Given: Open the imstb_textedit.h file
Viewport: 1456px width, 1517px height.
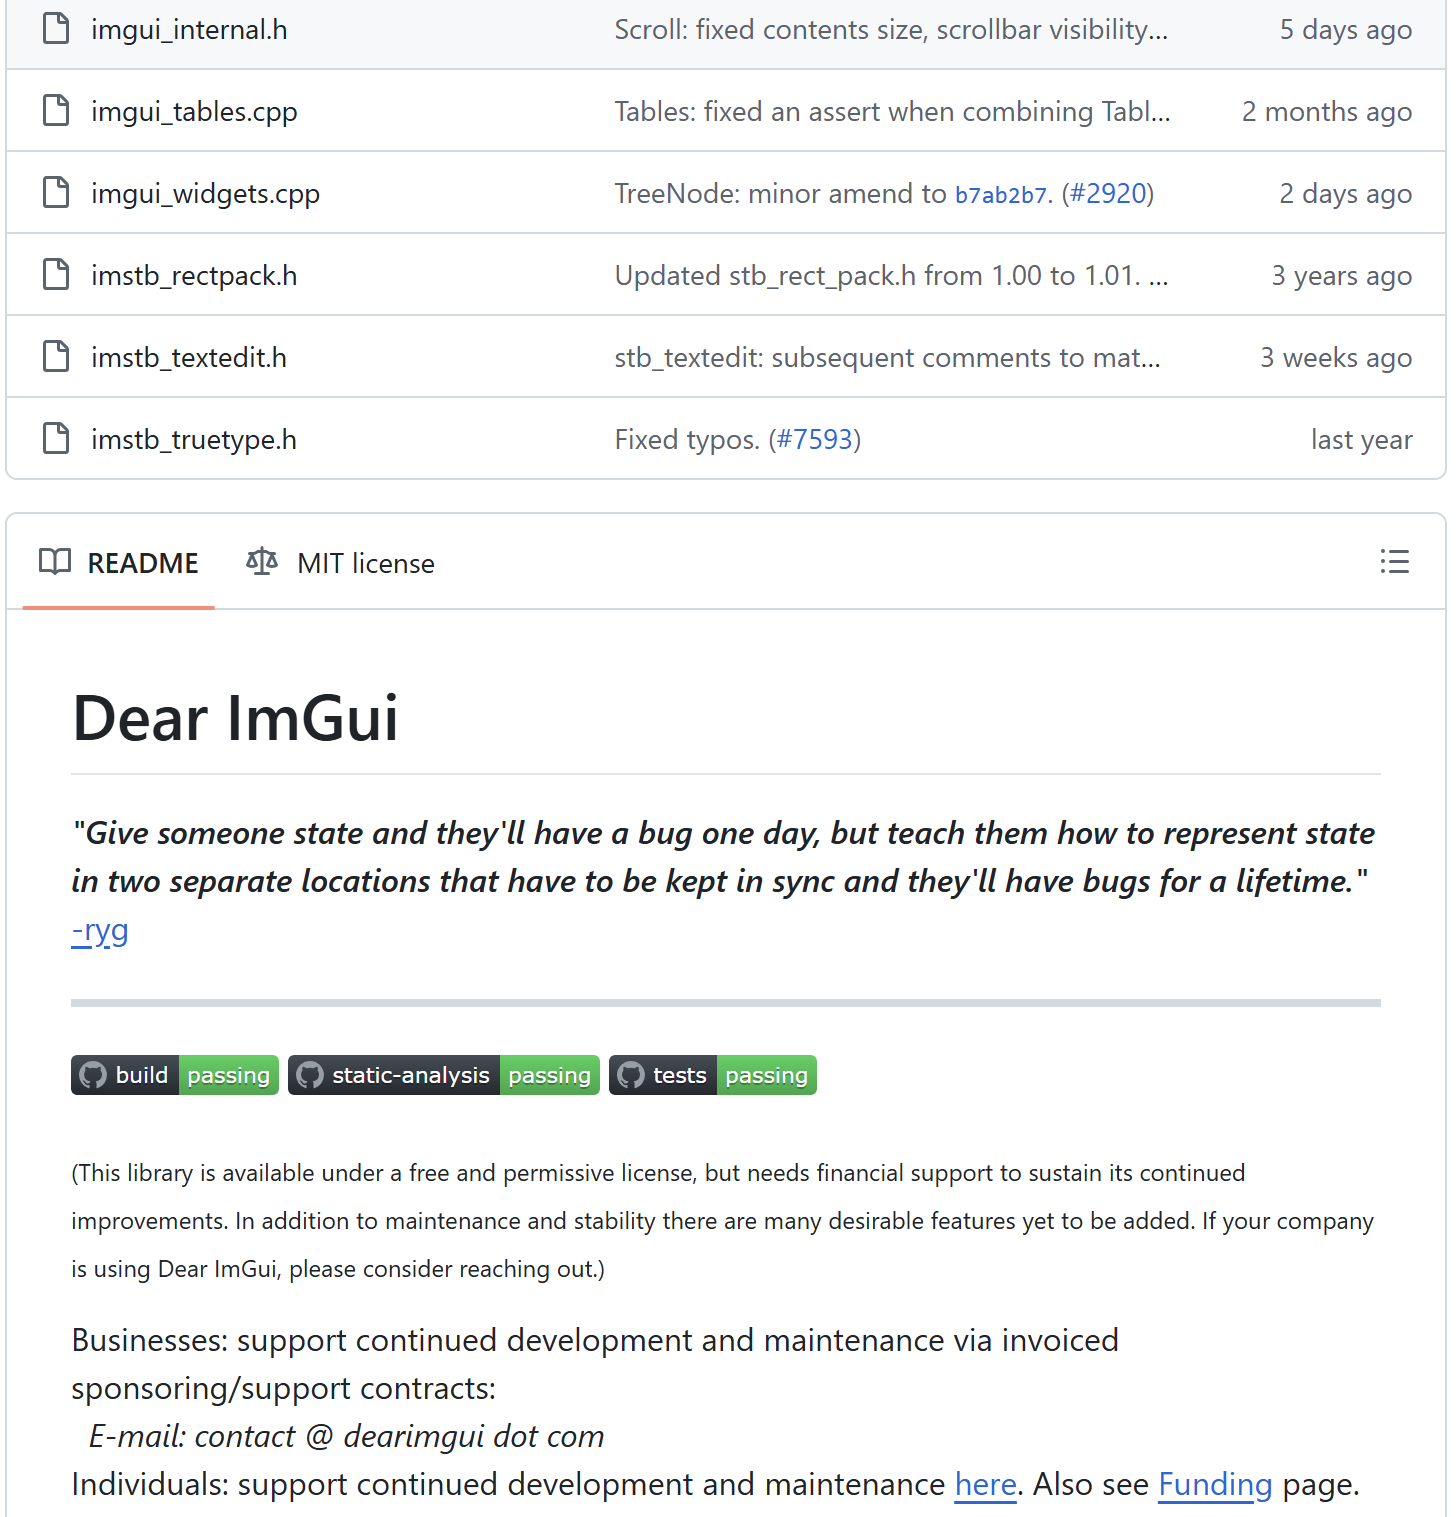Looking at the screenshot, I should pyautogui.click(x=189, y=358).
